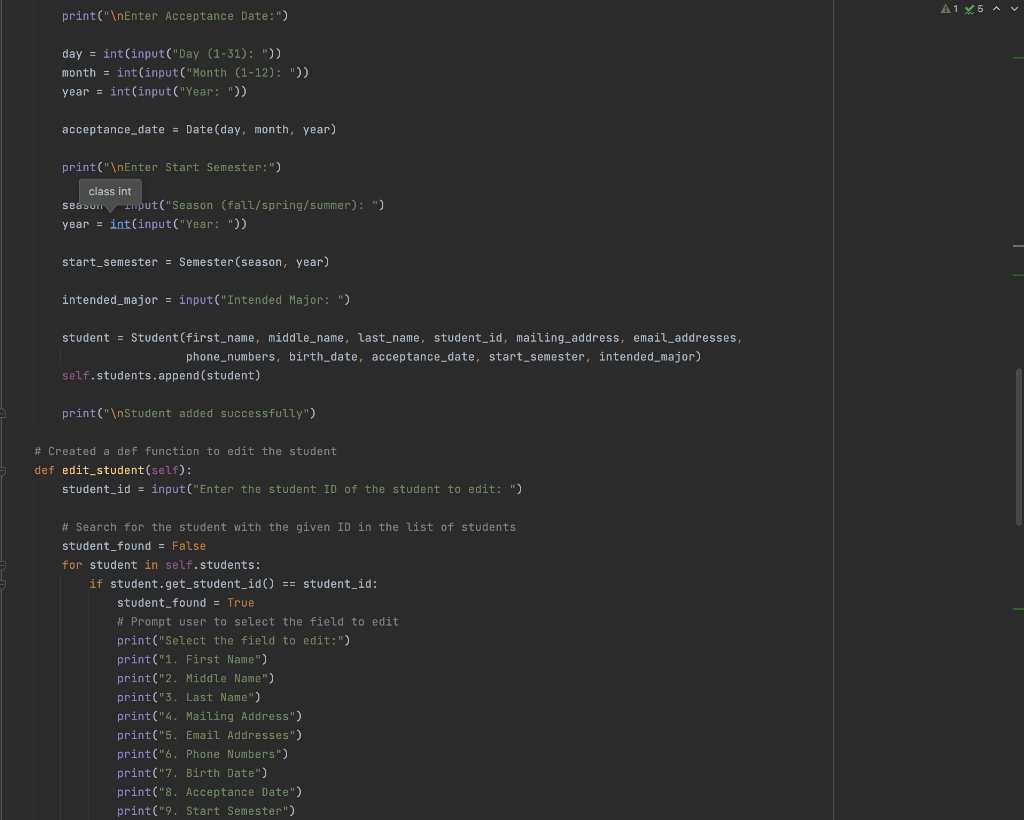This screenshot has width=1024, height=820.
Task: Click the '2. Middle Name' print line
Action: click(196, 678)
